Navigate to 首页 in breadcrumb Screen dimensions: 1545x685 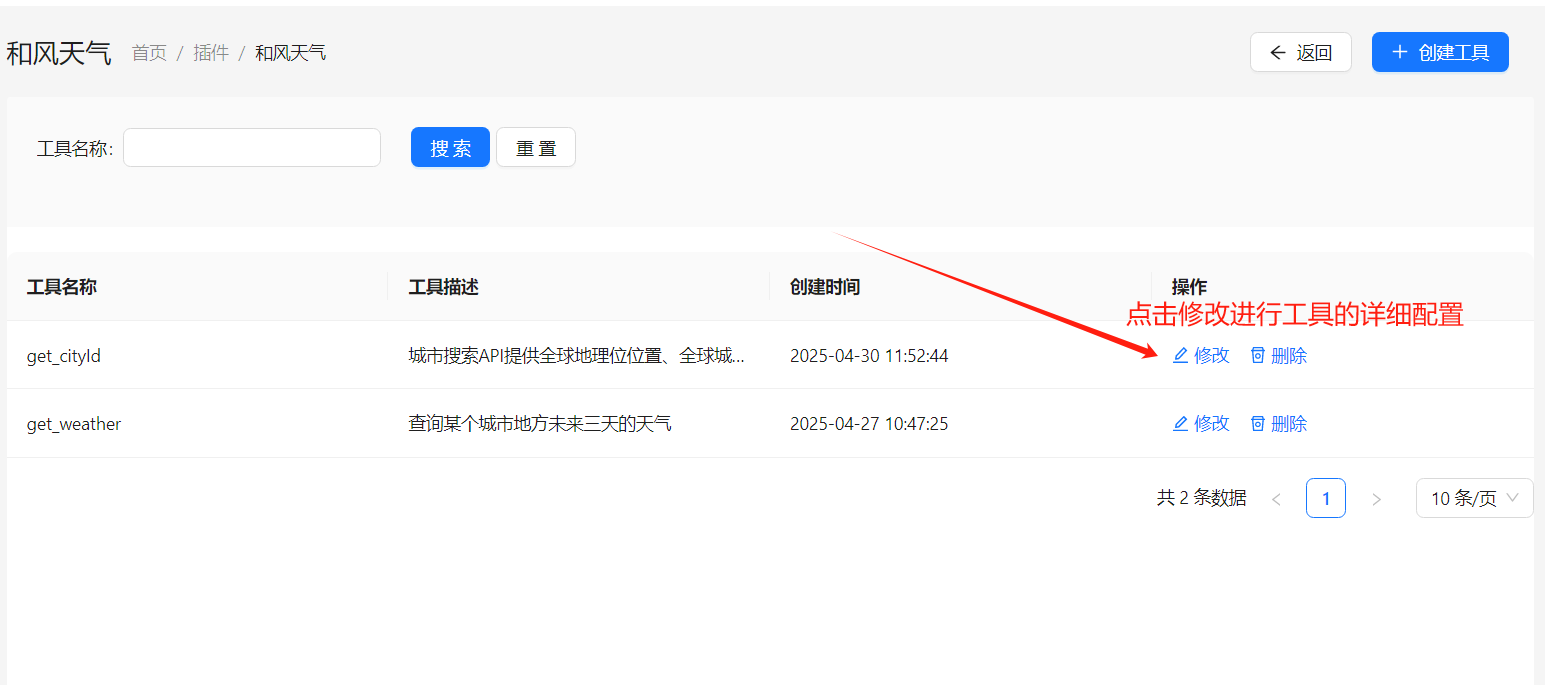[x=149, y=53]
